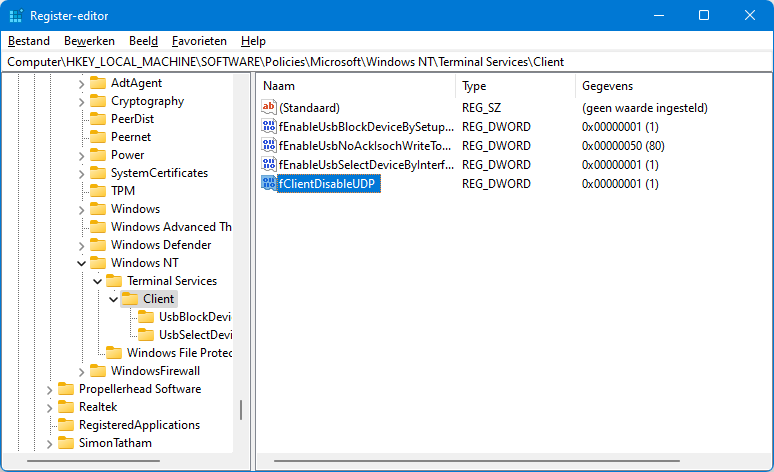Expand the Realtek key node
This screenshot has width=774, height=472.
pyautogui.click(x=49, y=407)
